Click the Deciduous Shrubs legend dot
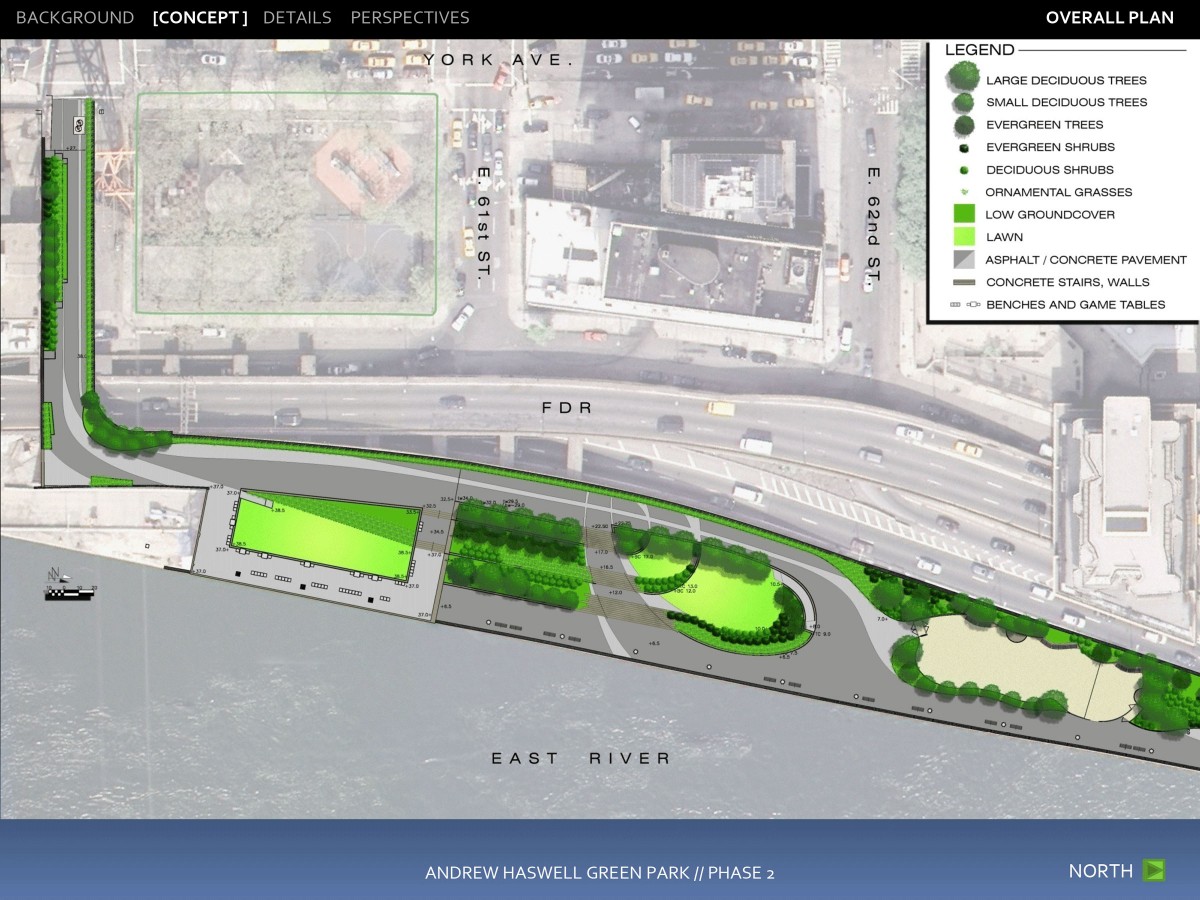The height and width of the screenshot is (900, 1200). 963,170
